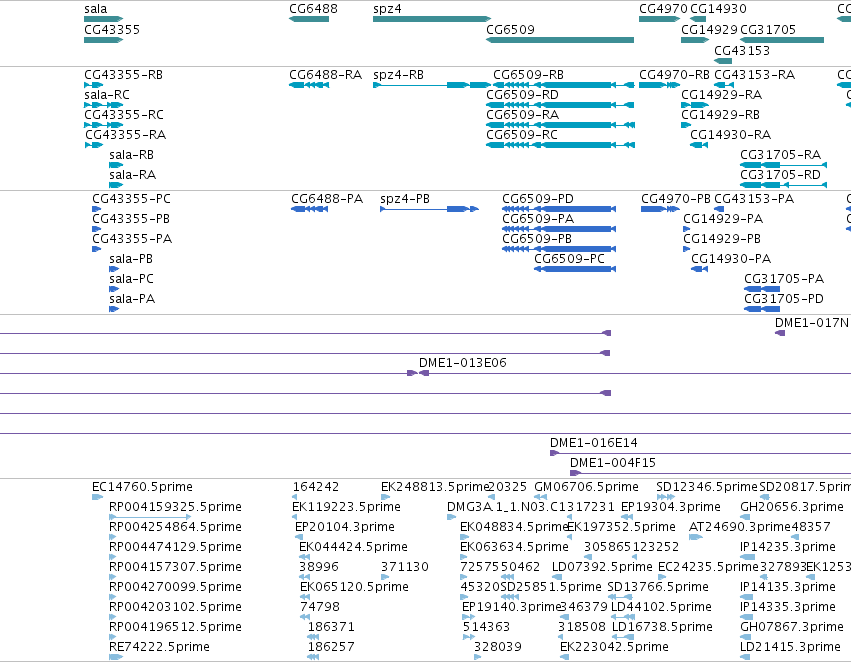The image size is (851, 662).
Task: Click transcript sala-RA
Action: pyautogui.click(x=116, y=185)
